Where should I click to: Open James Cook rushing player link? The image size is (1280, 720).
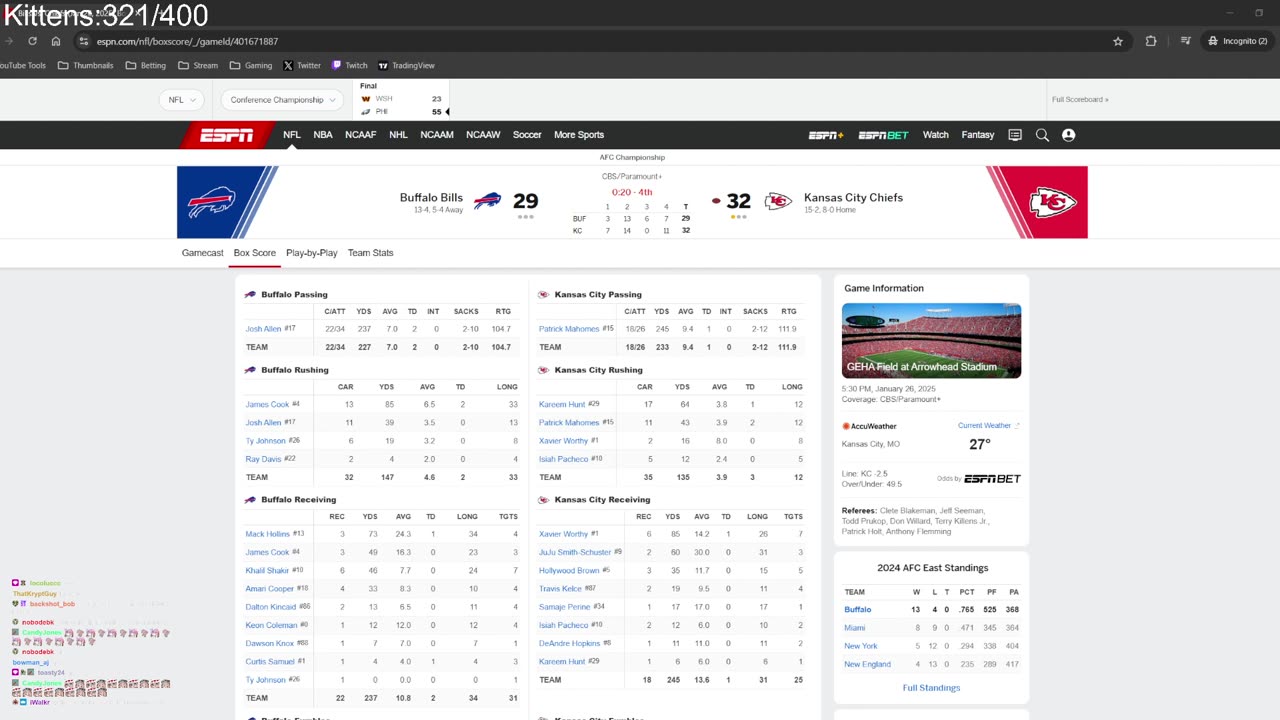[x=267, y=405]
